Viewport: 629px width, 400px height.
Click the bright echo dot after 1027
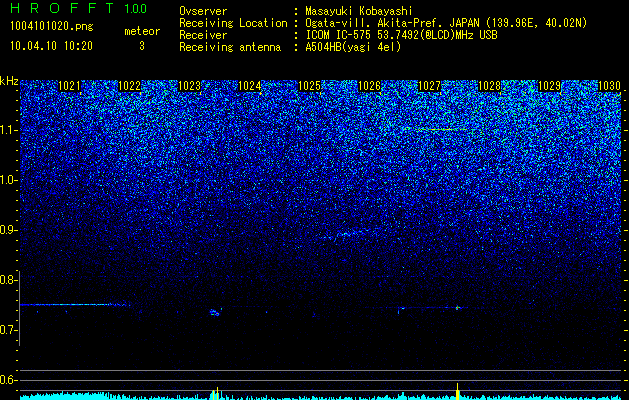click(457, 308)
